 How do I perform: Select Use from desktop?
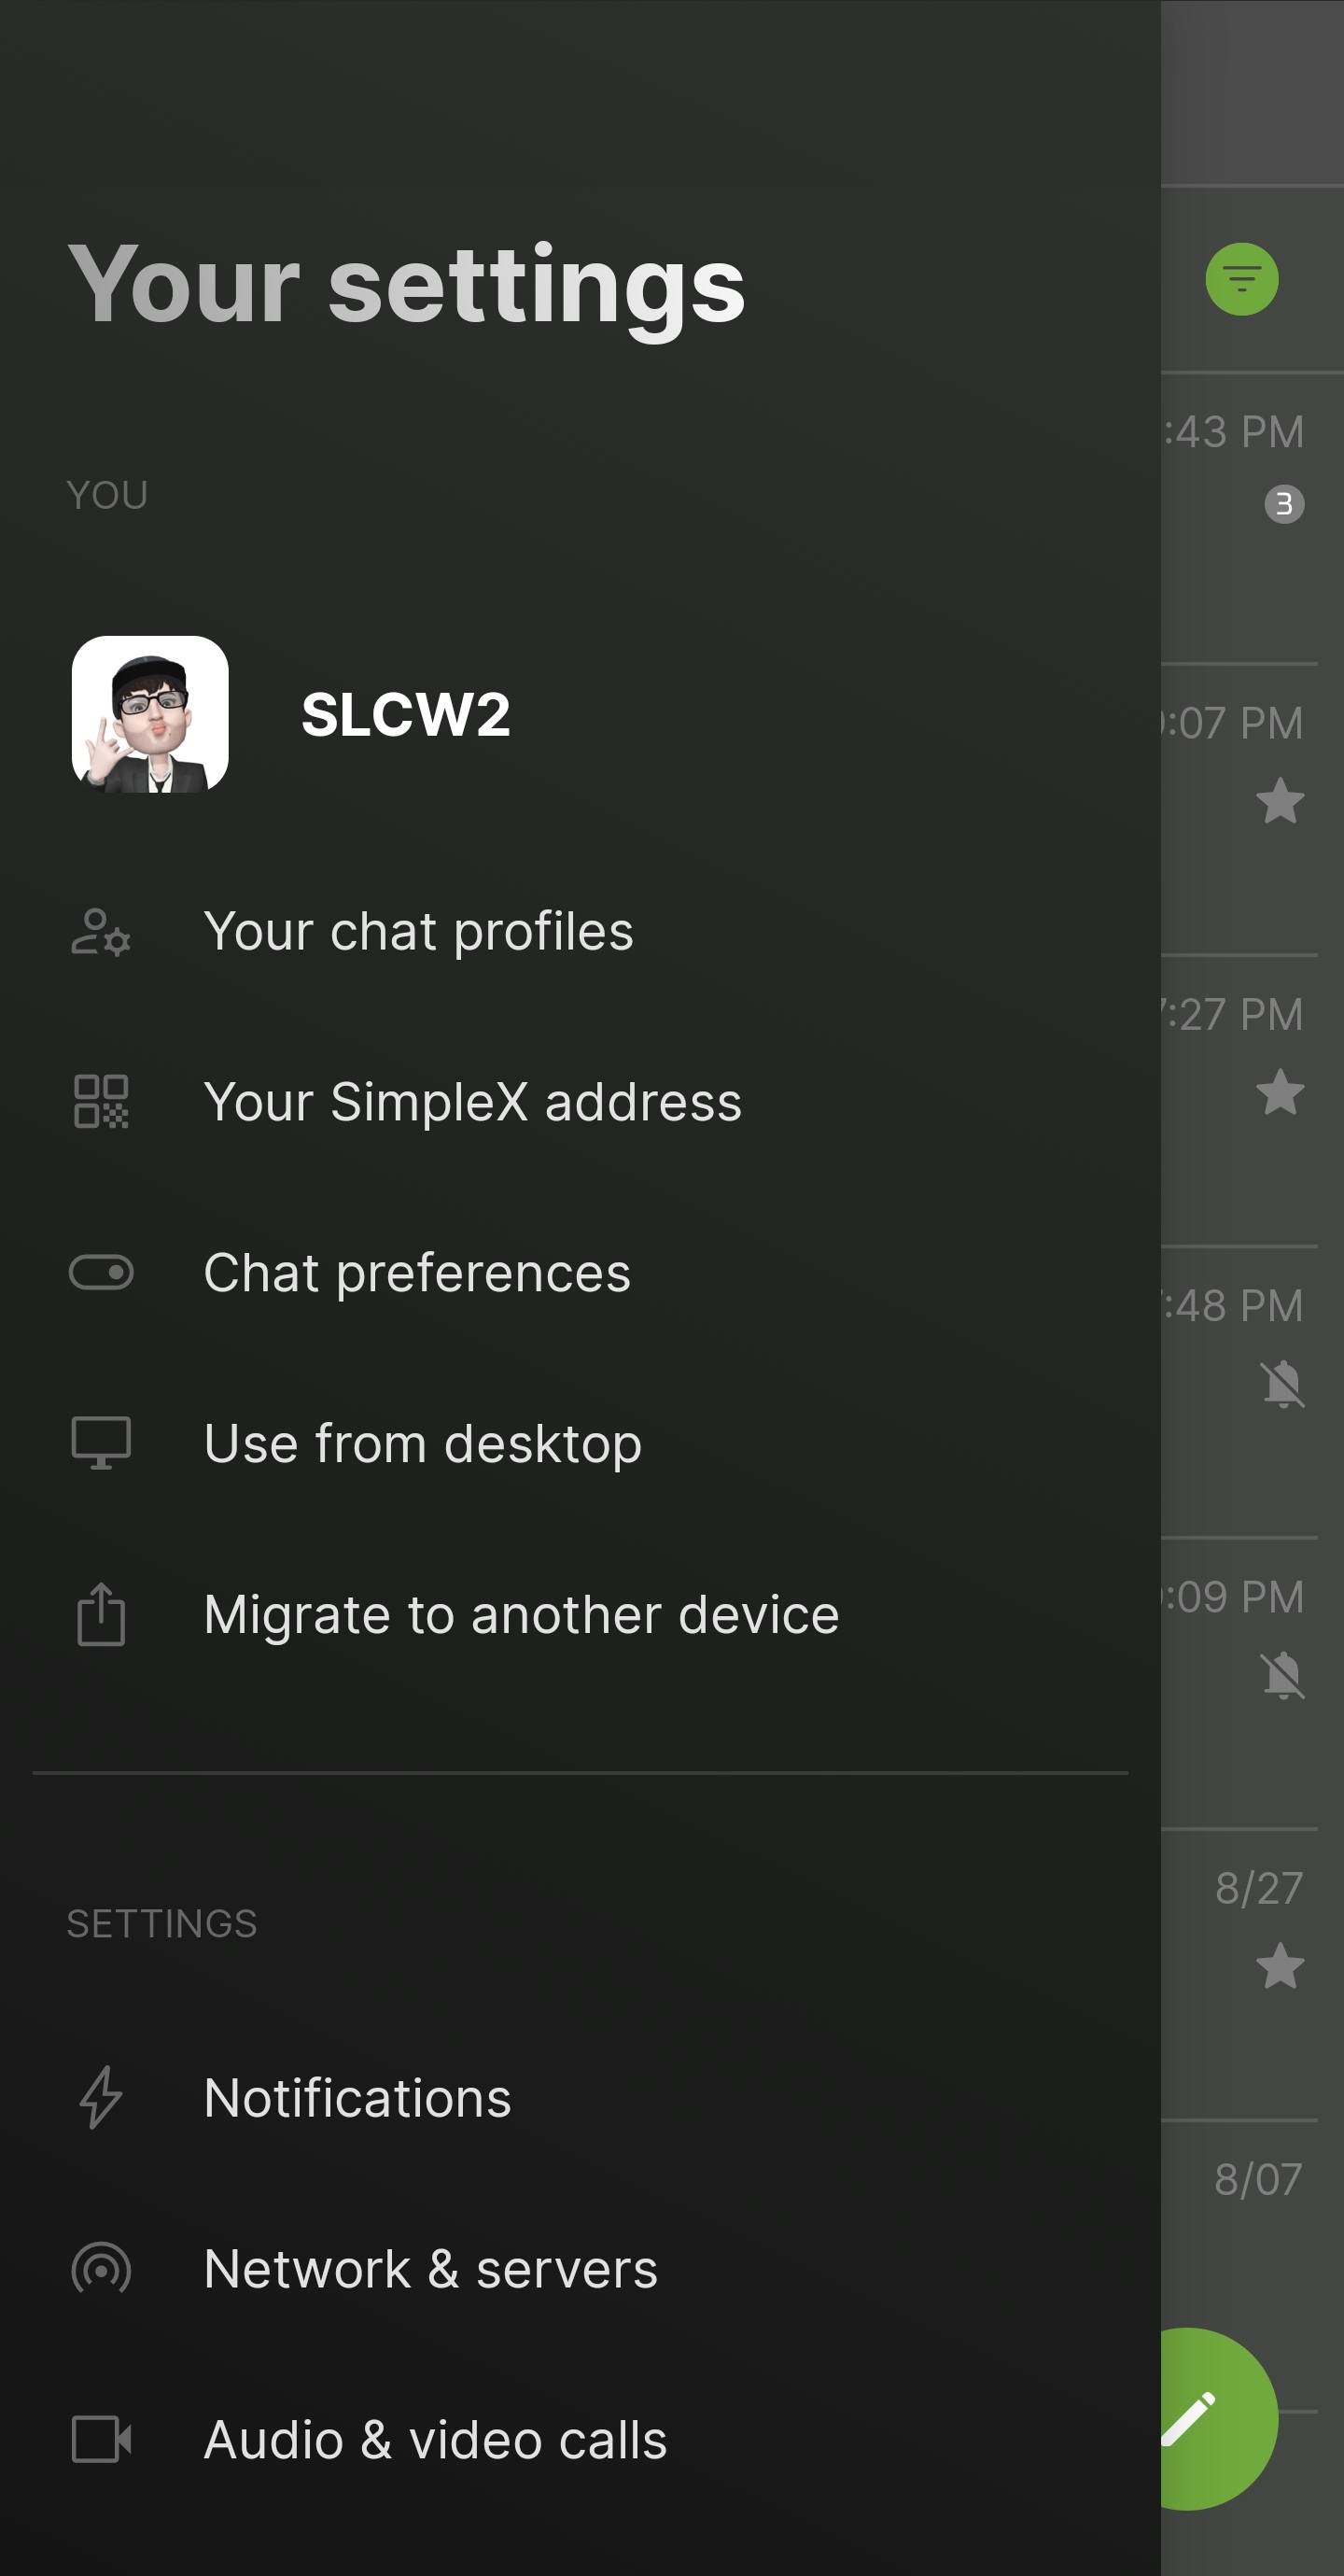tap(422, 1443)
